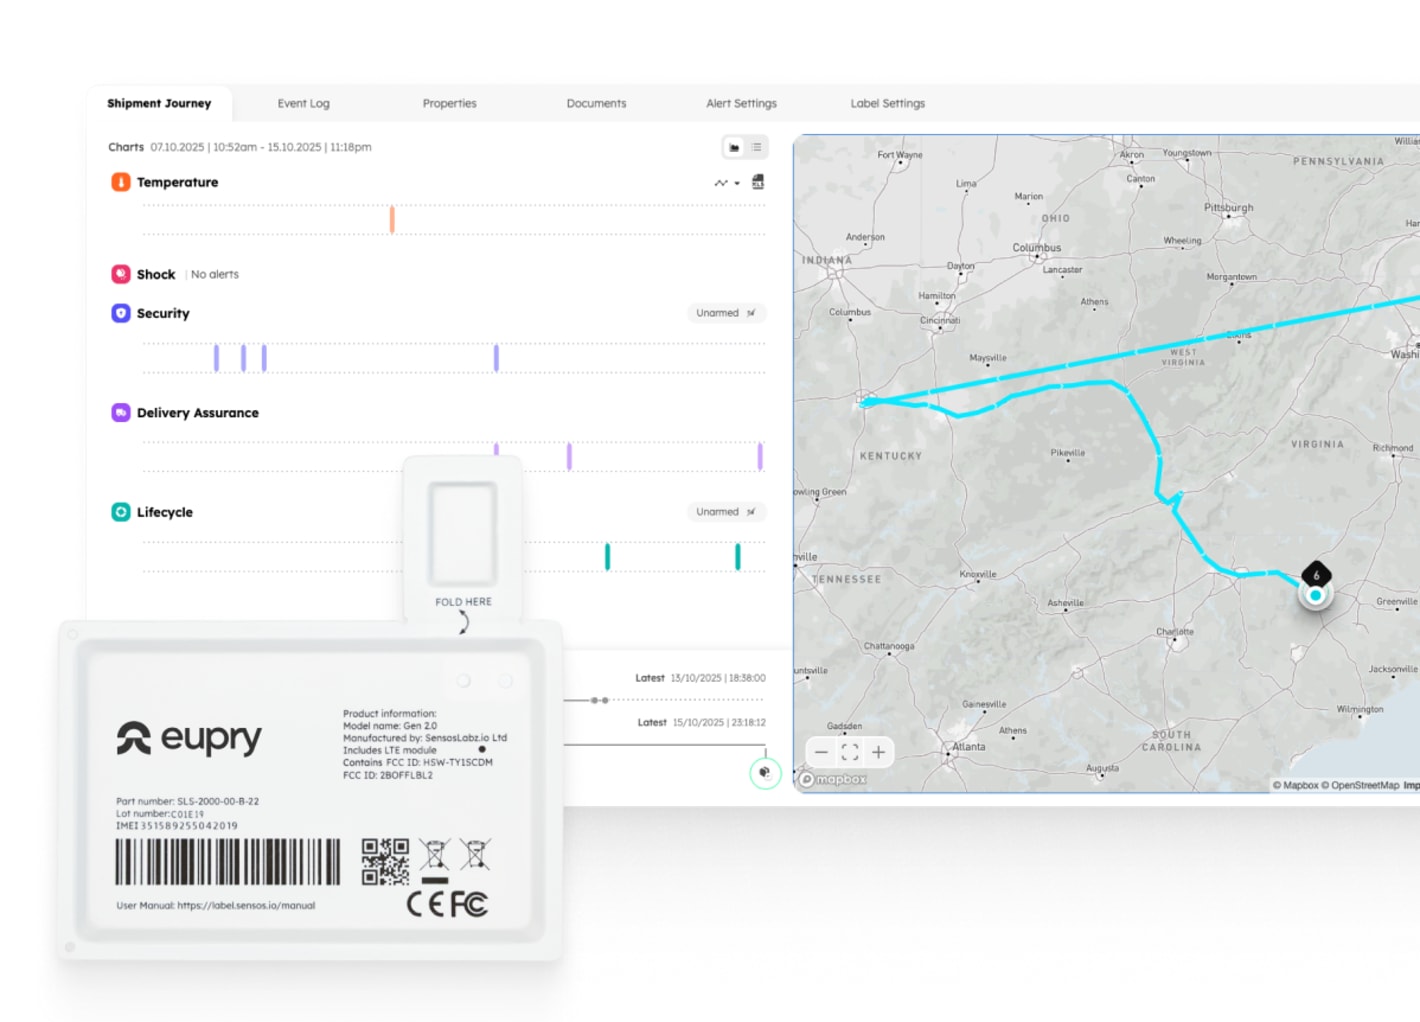Click Cincinnati label on the map

(940, 320)
